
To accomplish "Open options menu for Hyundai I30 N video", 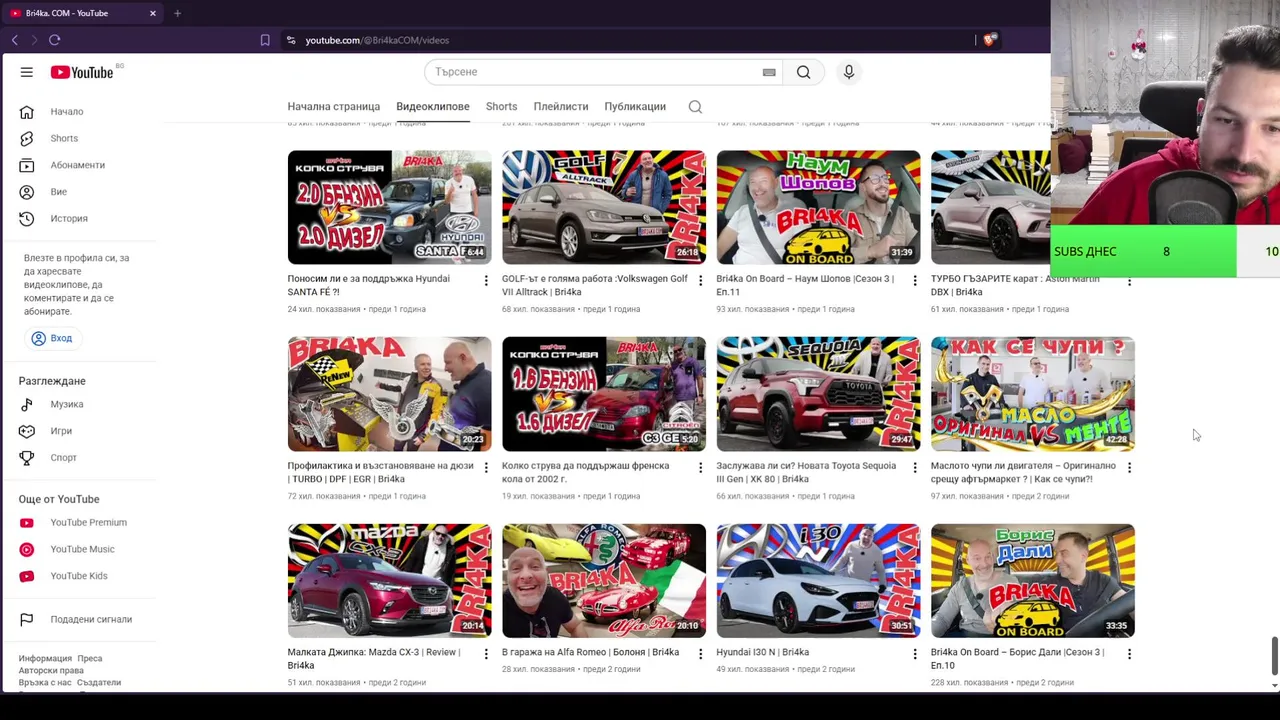I will pos(915,654).
